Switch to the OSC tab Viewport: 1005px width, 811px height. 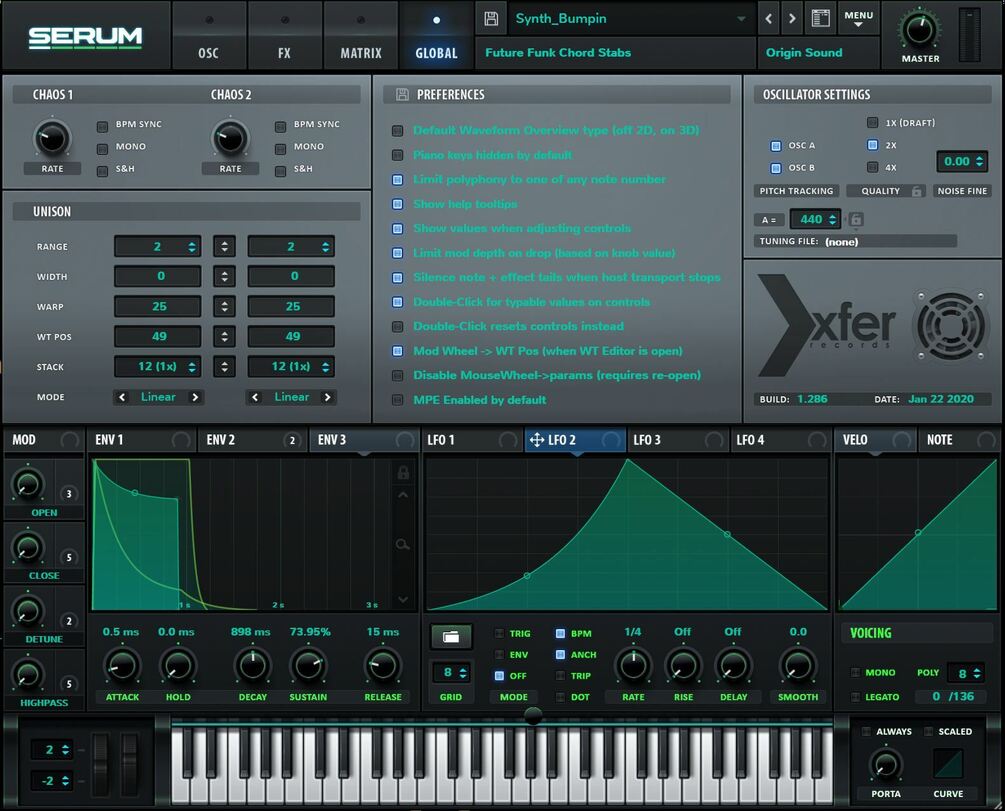(208, 35)
